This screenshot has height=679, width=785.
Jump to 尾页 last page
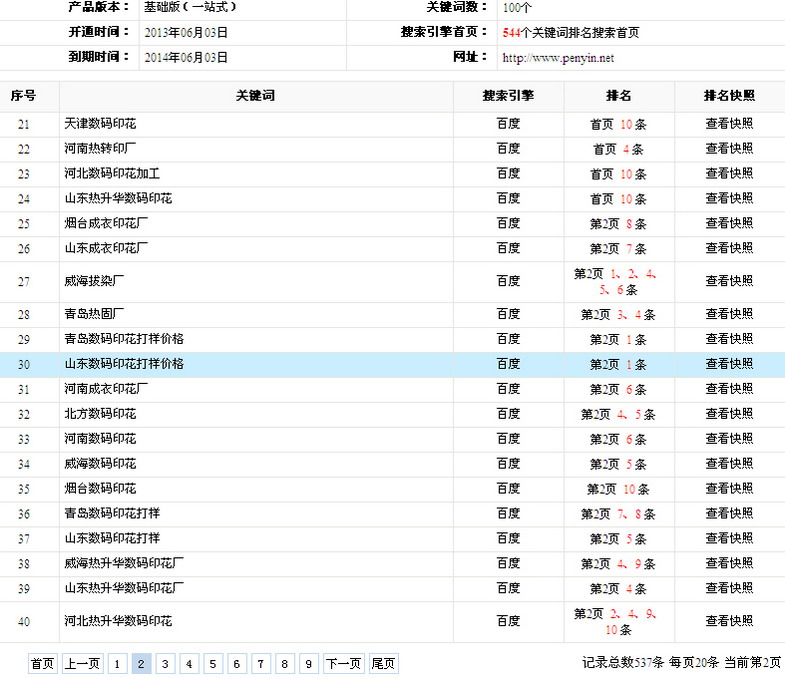pyautogui.click(x=383, y=663)
